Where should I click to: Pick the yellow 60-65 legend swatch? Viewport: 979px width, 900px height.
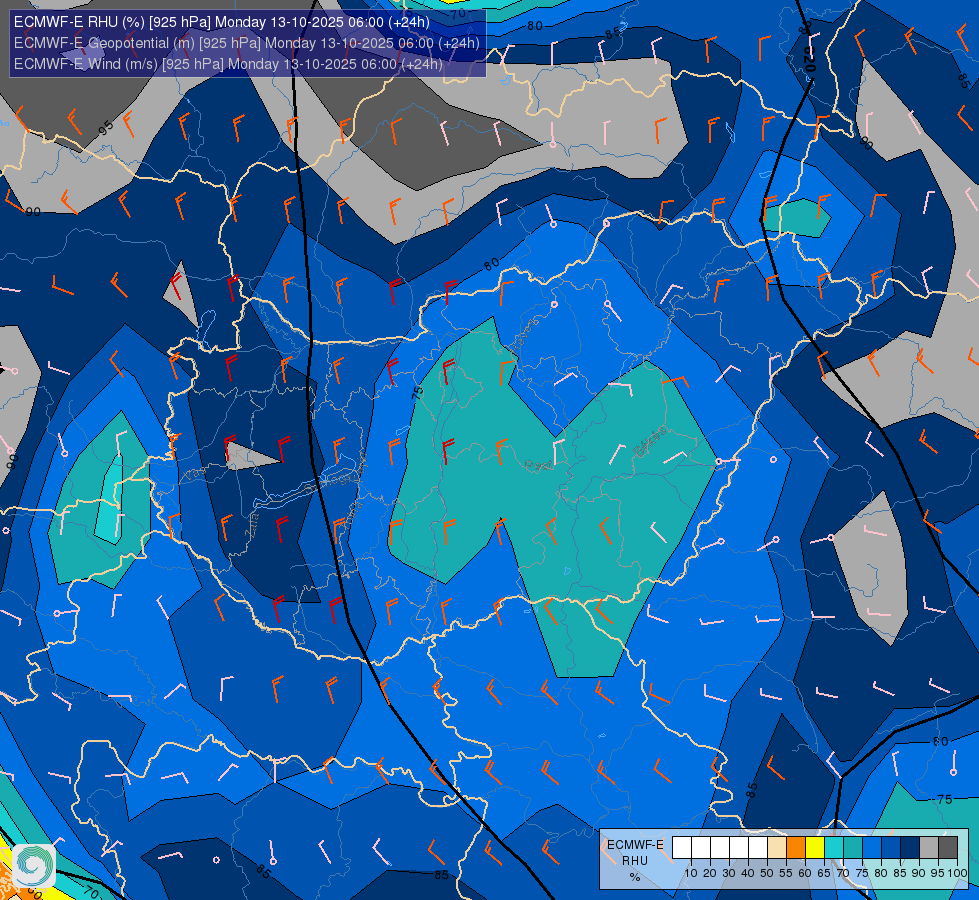coord(815,847)
